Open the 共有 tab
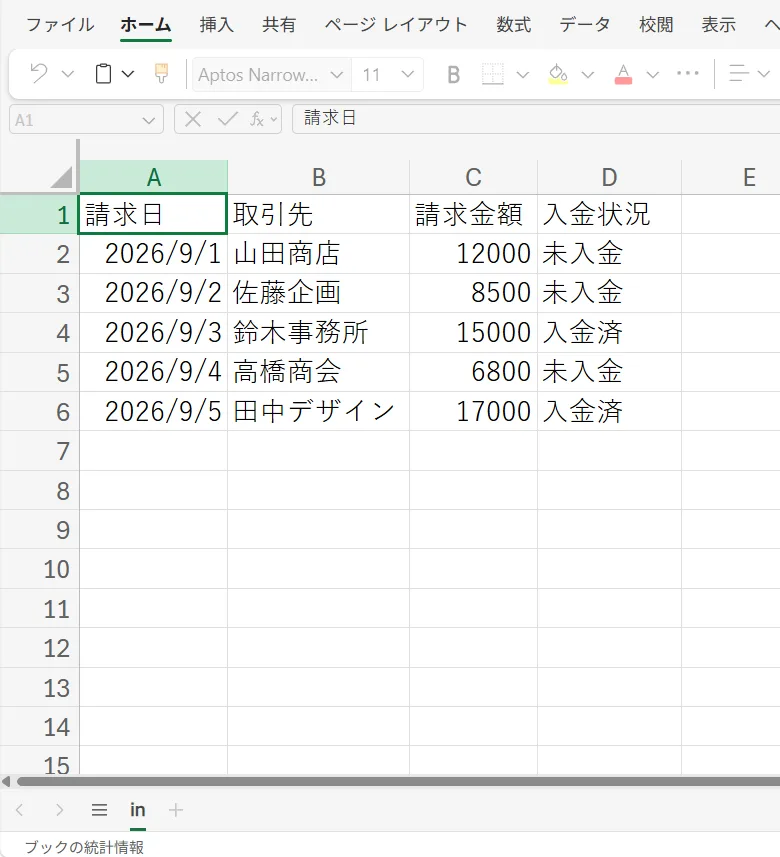The height and width of the screenshot is (857, 780). (x=279, y=25)
